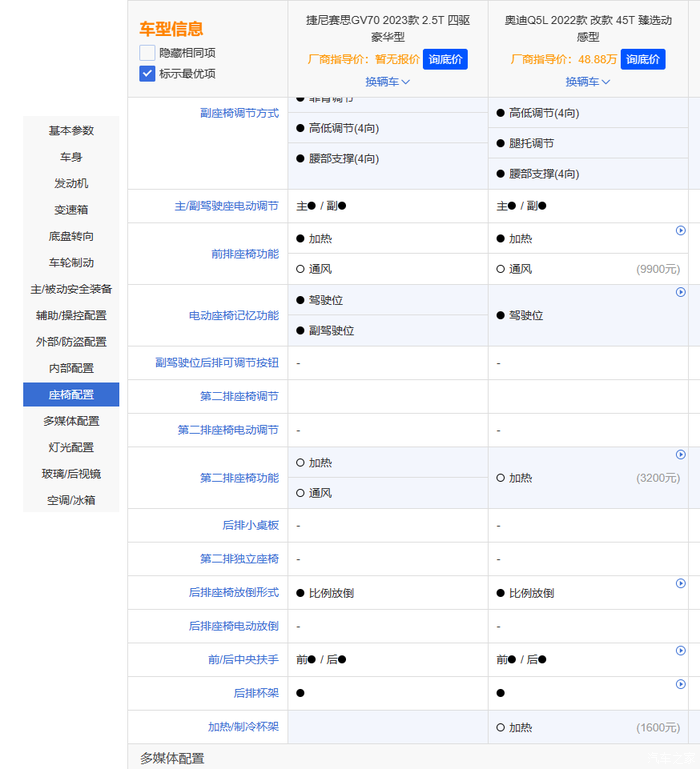Open 主/被动安全装备 sidebar item
This screenshot has width=700, height=769.
tap(71, 289)
